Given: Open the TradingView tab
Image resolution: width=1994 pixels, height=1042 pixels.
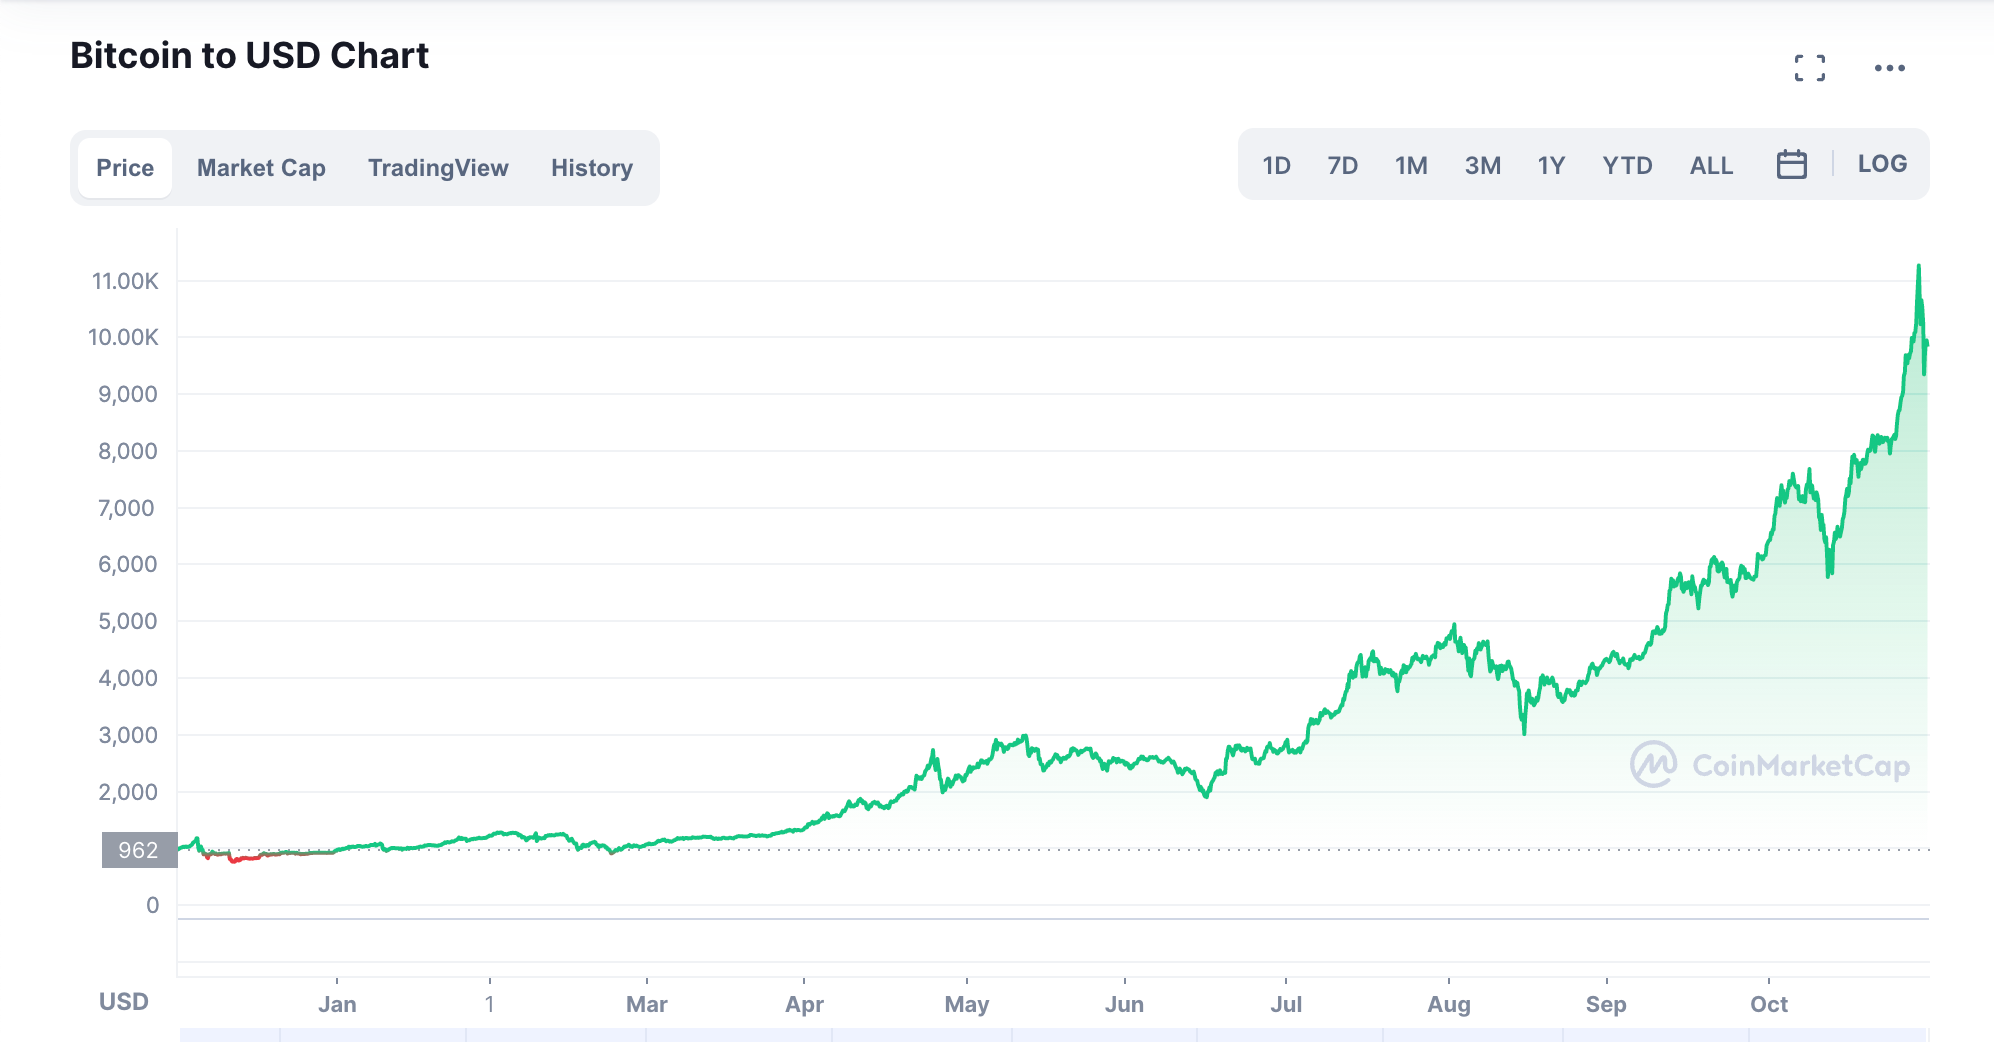Looking at the screenshot, I should (x=438, y=168).
